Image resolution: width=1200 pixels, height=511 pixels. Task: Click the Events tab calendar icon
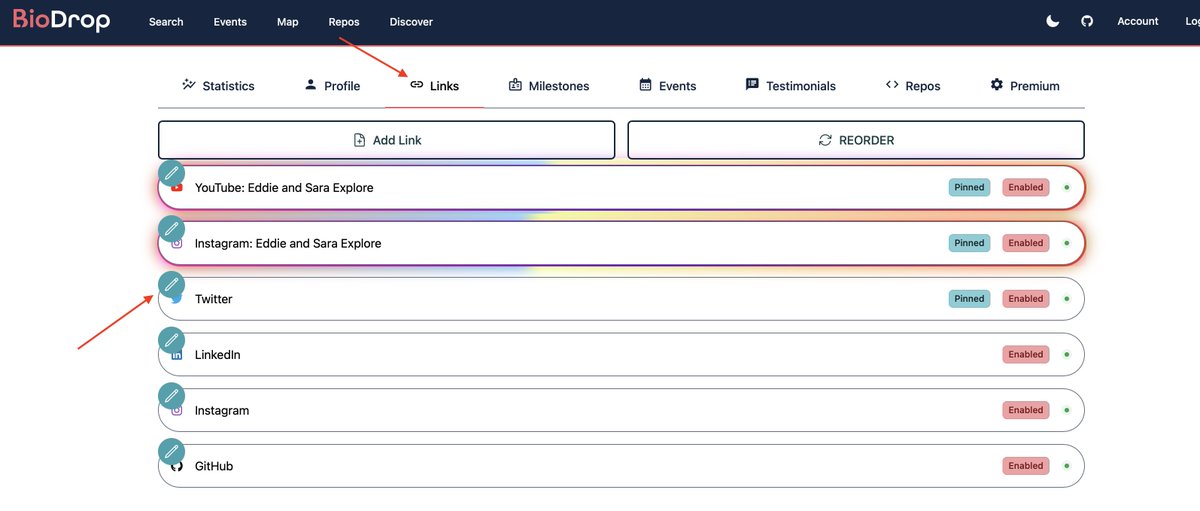[x=646, y=85]
